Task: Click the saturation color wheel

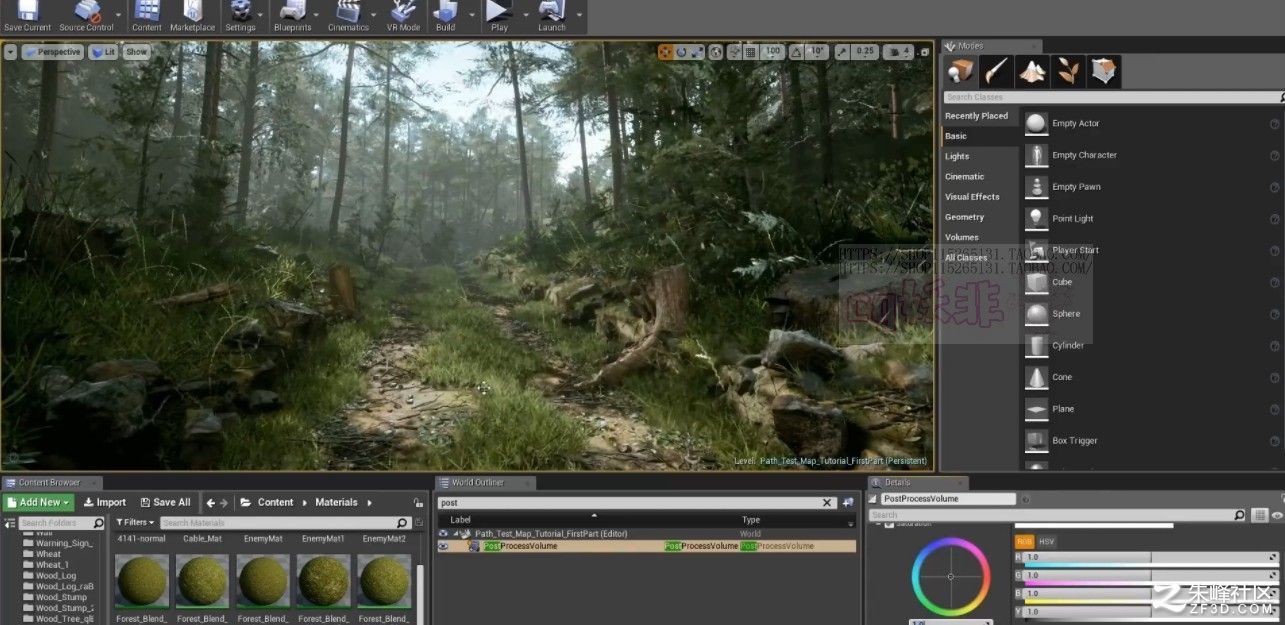Action: [x=950, y=576]
